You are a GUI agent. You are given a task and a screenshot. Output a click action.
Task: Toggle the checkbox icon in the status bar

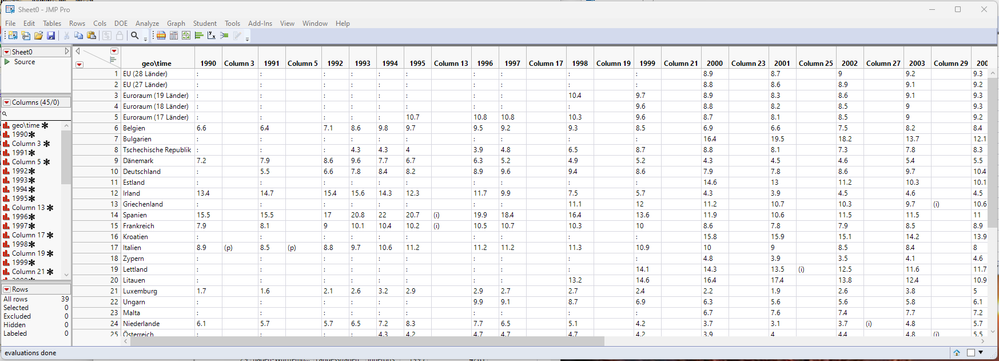(x=971, y=352)
